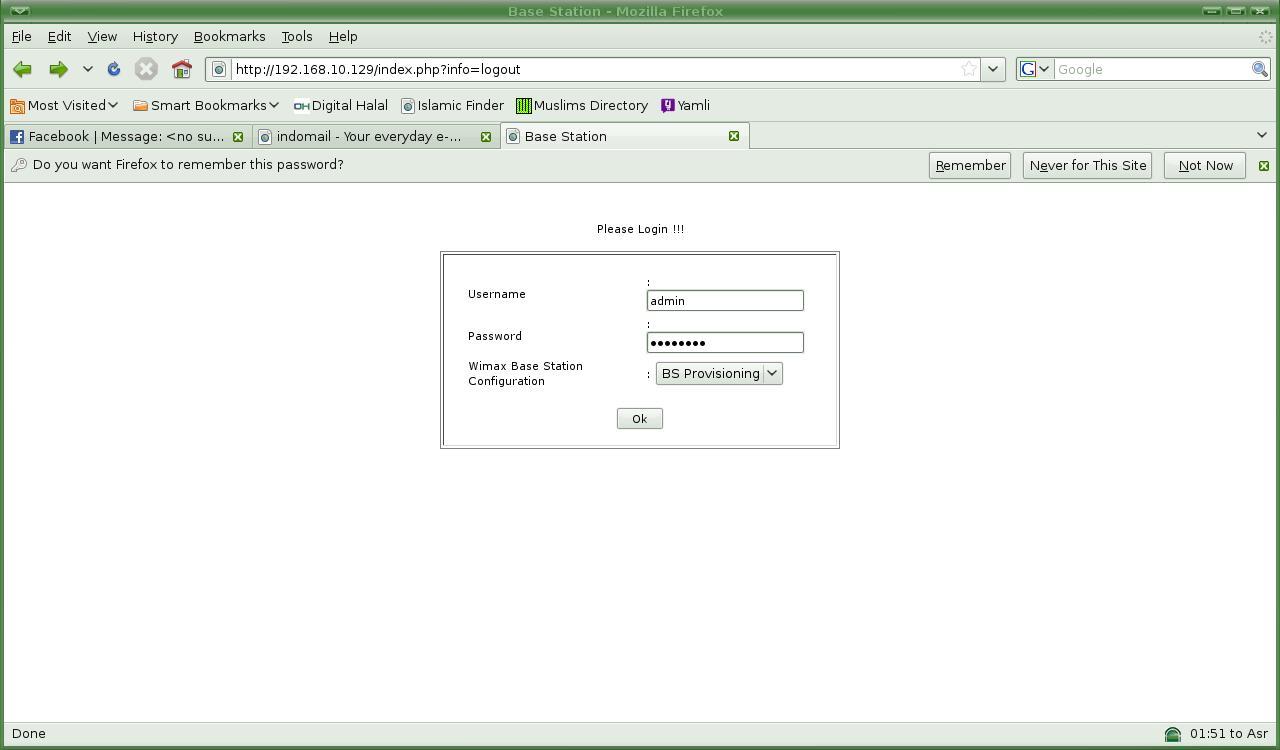The height and width of the screenshot is (750, 1280).
Task: Go forward with the green forward arrow
Action: [x=58, y=69]
